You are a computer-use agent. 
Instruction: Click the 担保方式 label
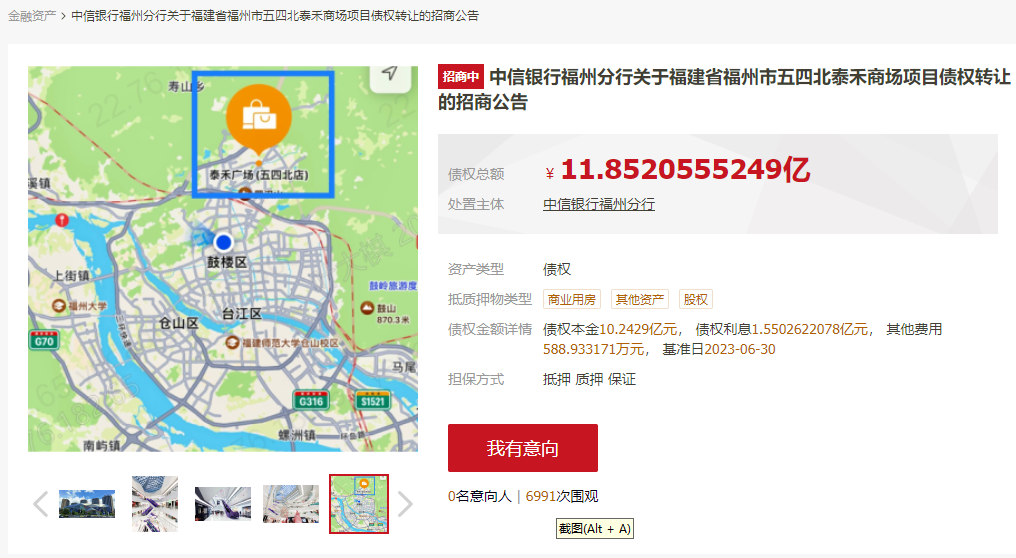click(476, 379)
